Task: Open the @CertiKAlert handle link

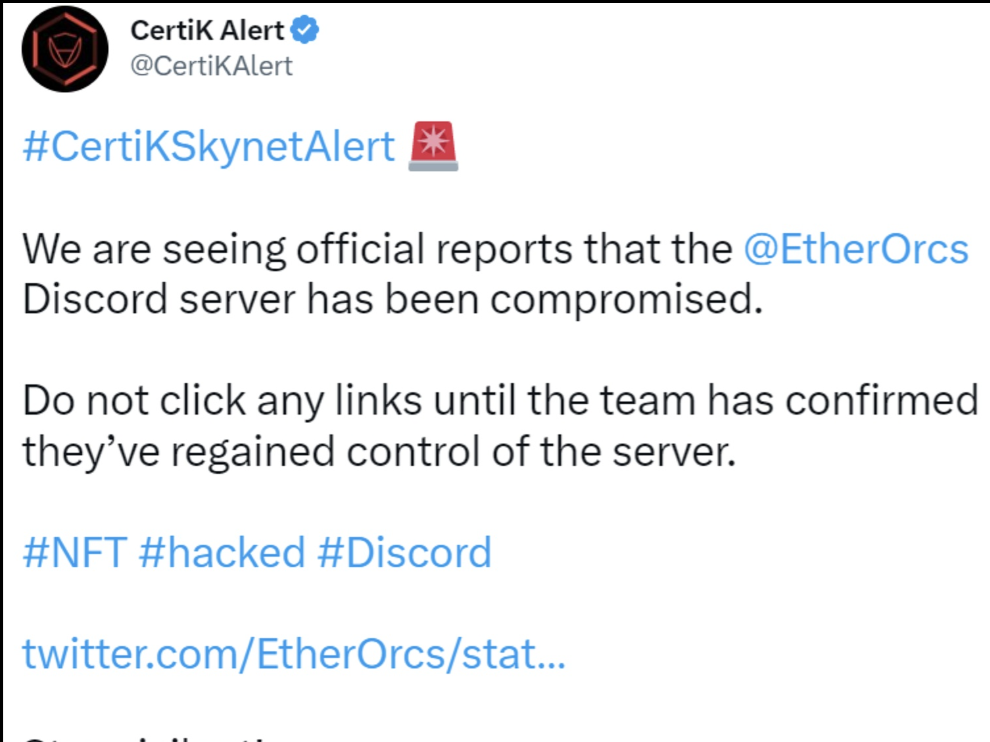Action: point(211,66)
